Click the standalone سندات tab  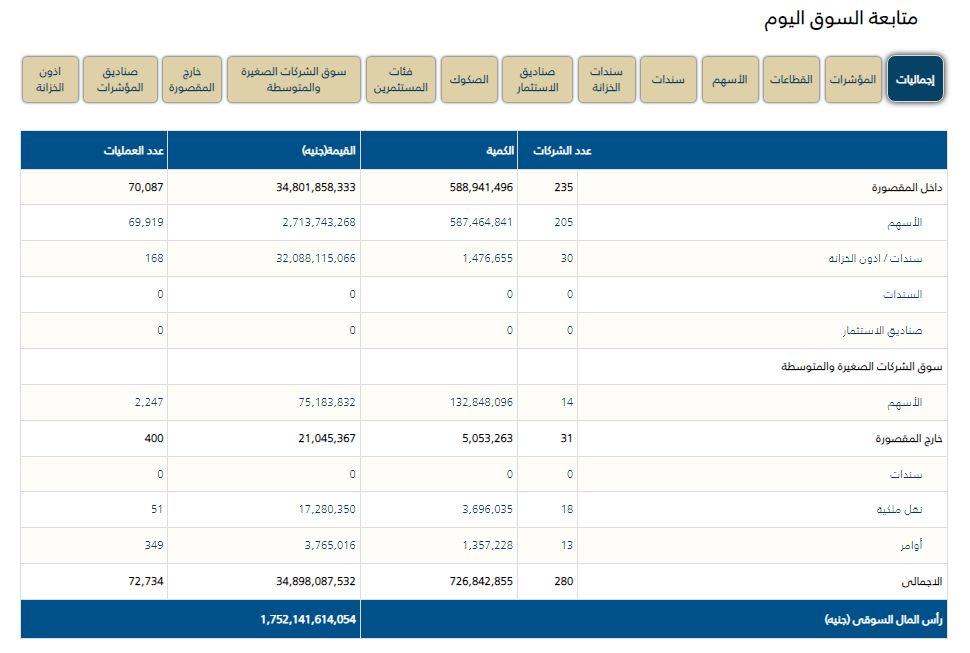click(668, 80)
